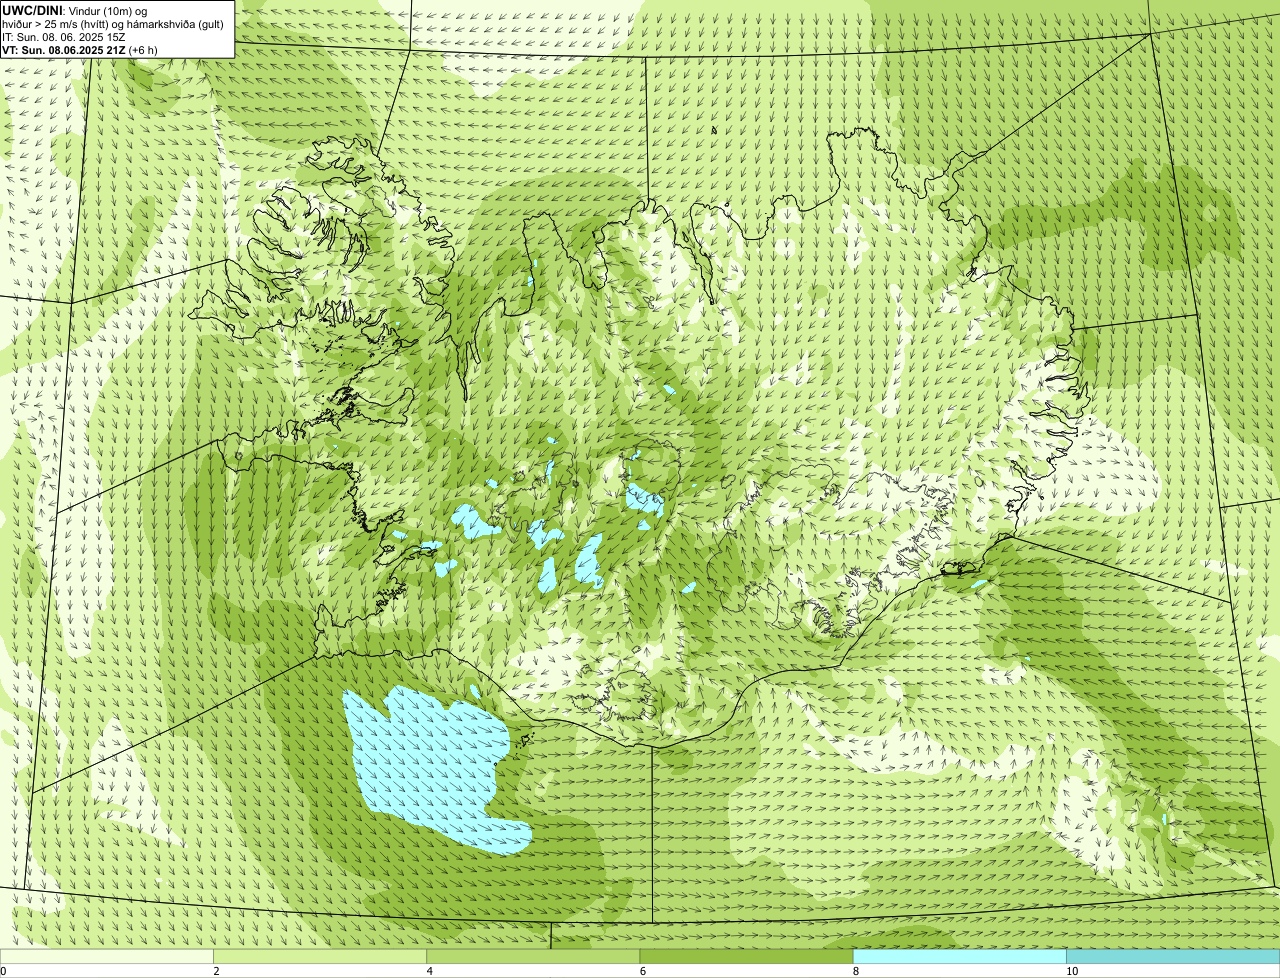
Task: Click the '8' tick label on the scale
Action: (x=855, y=971)
